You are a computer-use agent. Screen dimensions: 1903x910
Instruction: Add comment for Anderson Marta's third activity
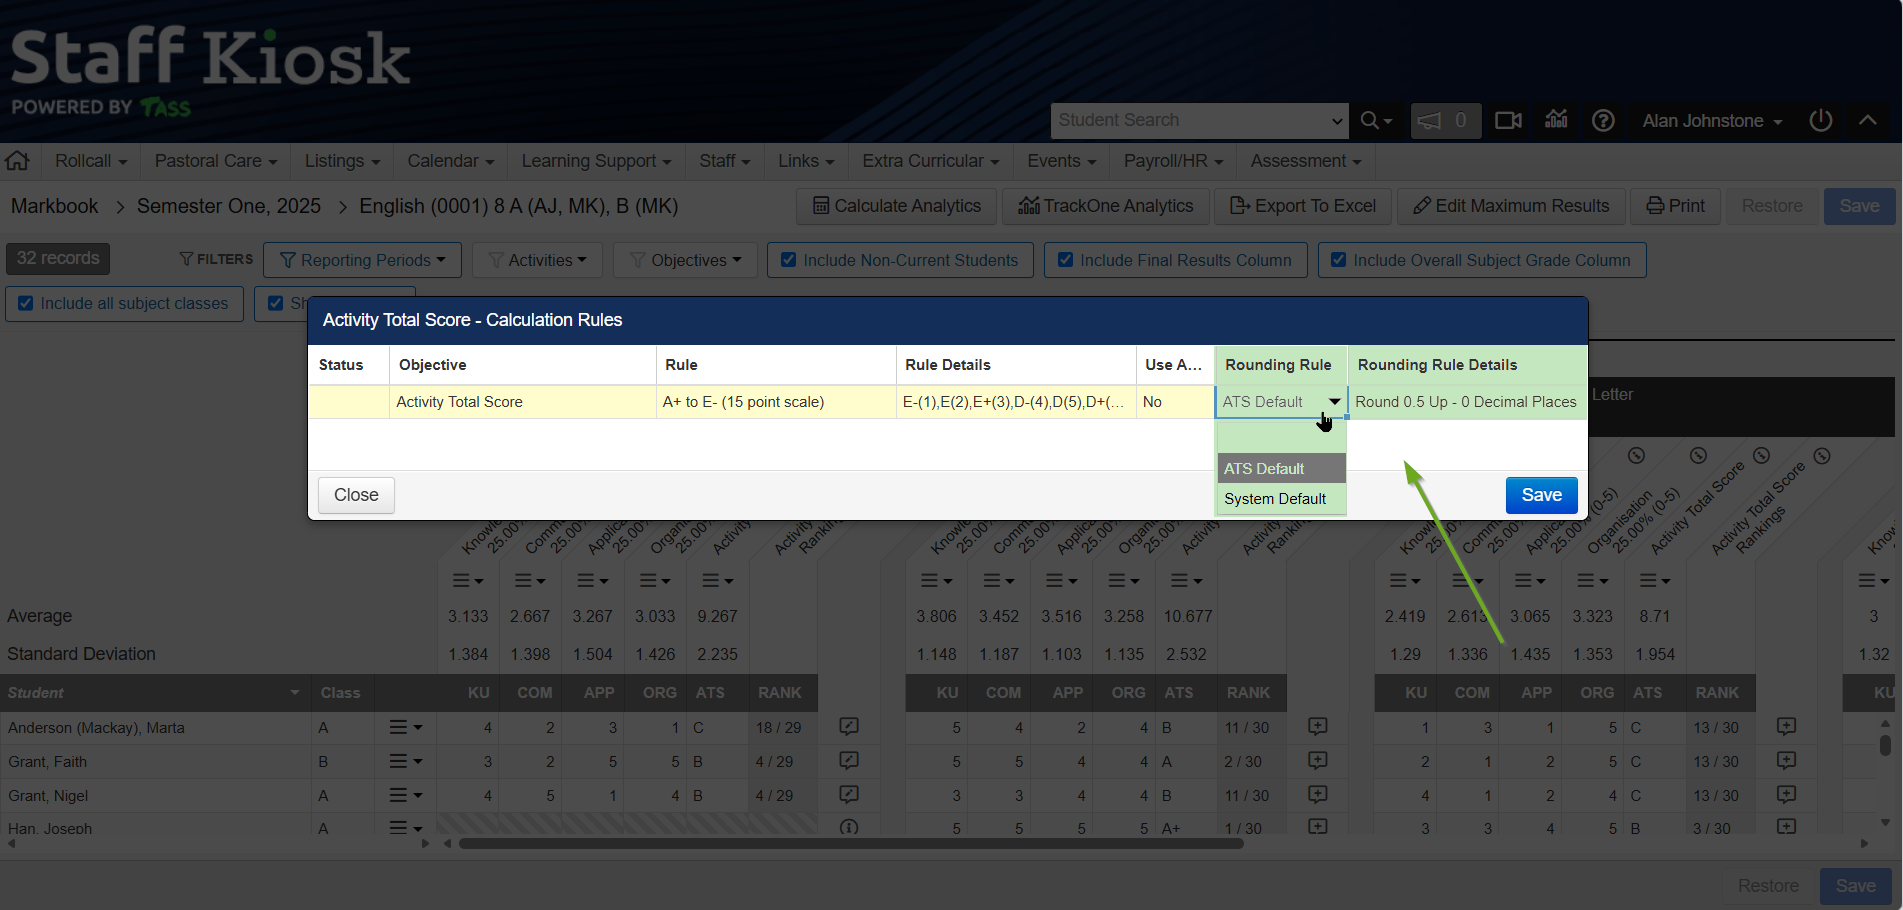(1786, 727)
